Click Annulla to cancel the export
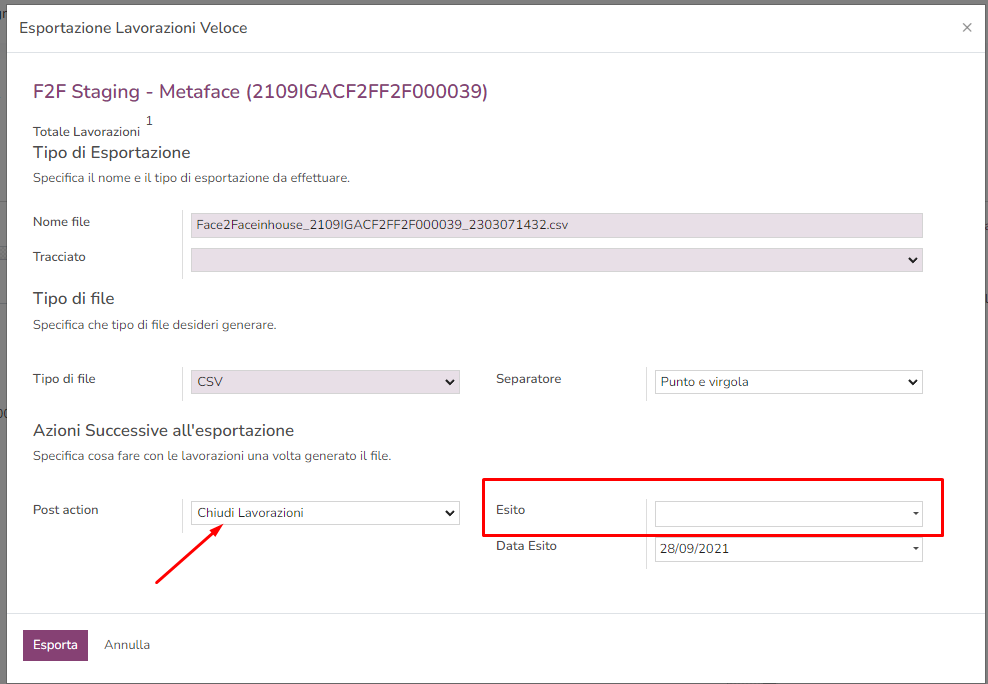Viewport: 988px width, 684px height. tap(127, 645)
